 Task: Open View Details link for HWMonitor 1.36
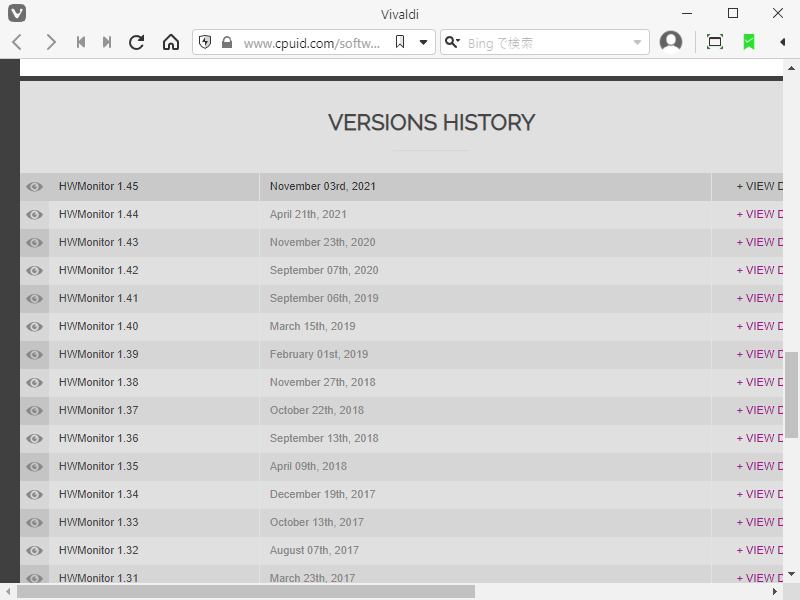tap(759, 438)
